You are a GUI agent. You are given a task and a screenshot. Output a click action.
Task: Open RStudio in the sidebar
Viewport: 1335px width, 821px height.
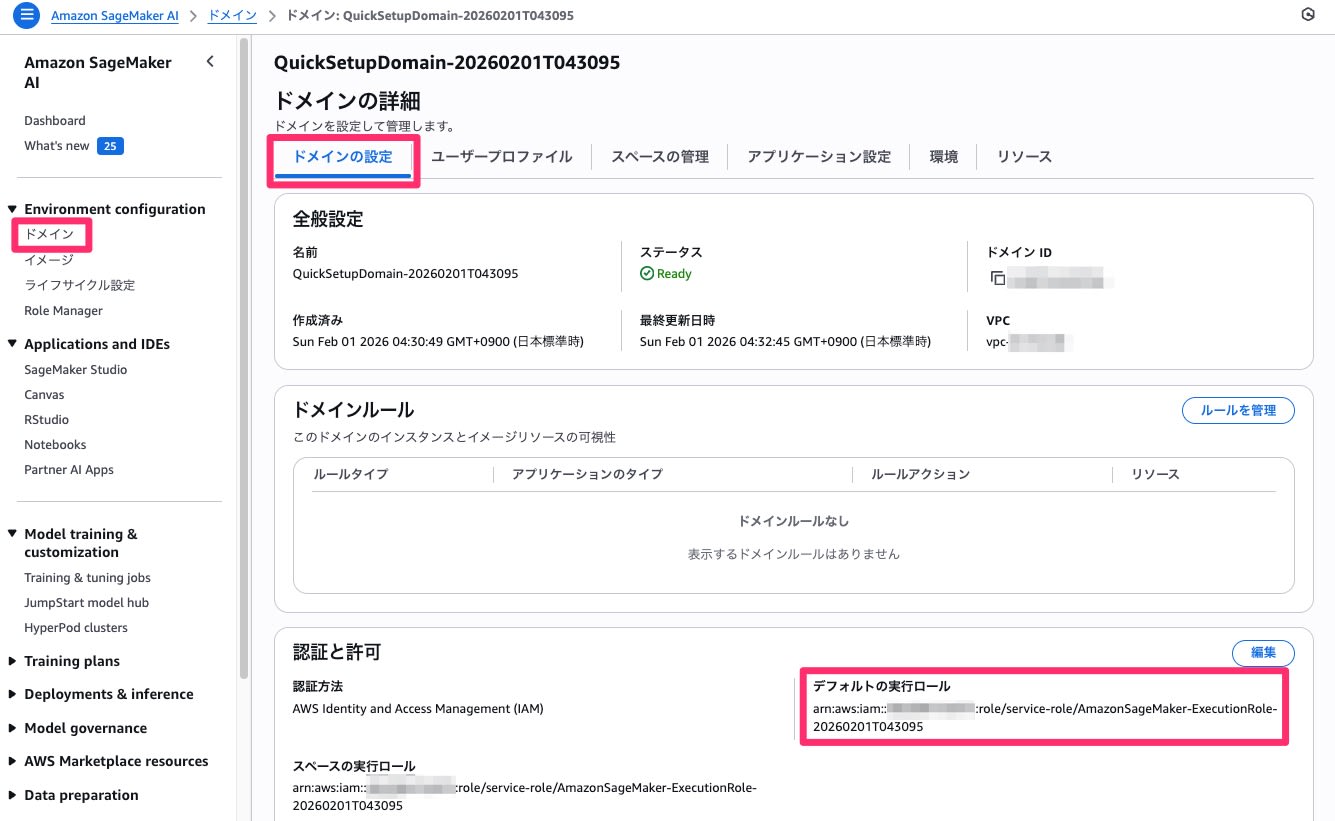click(x=47, y=420)
